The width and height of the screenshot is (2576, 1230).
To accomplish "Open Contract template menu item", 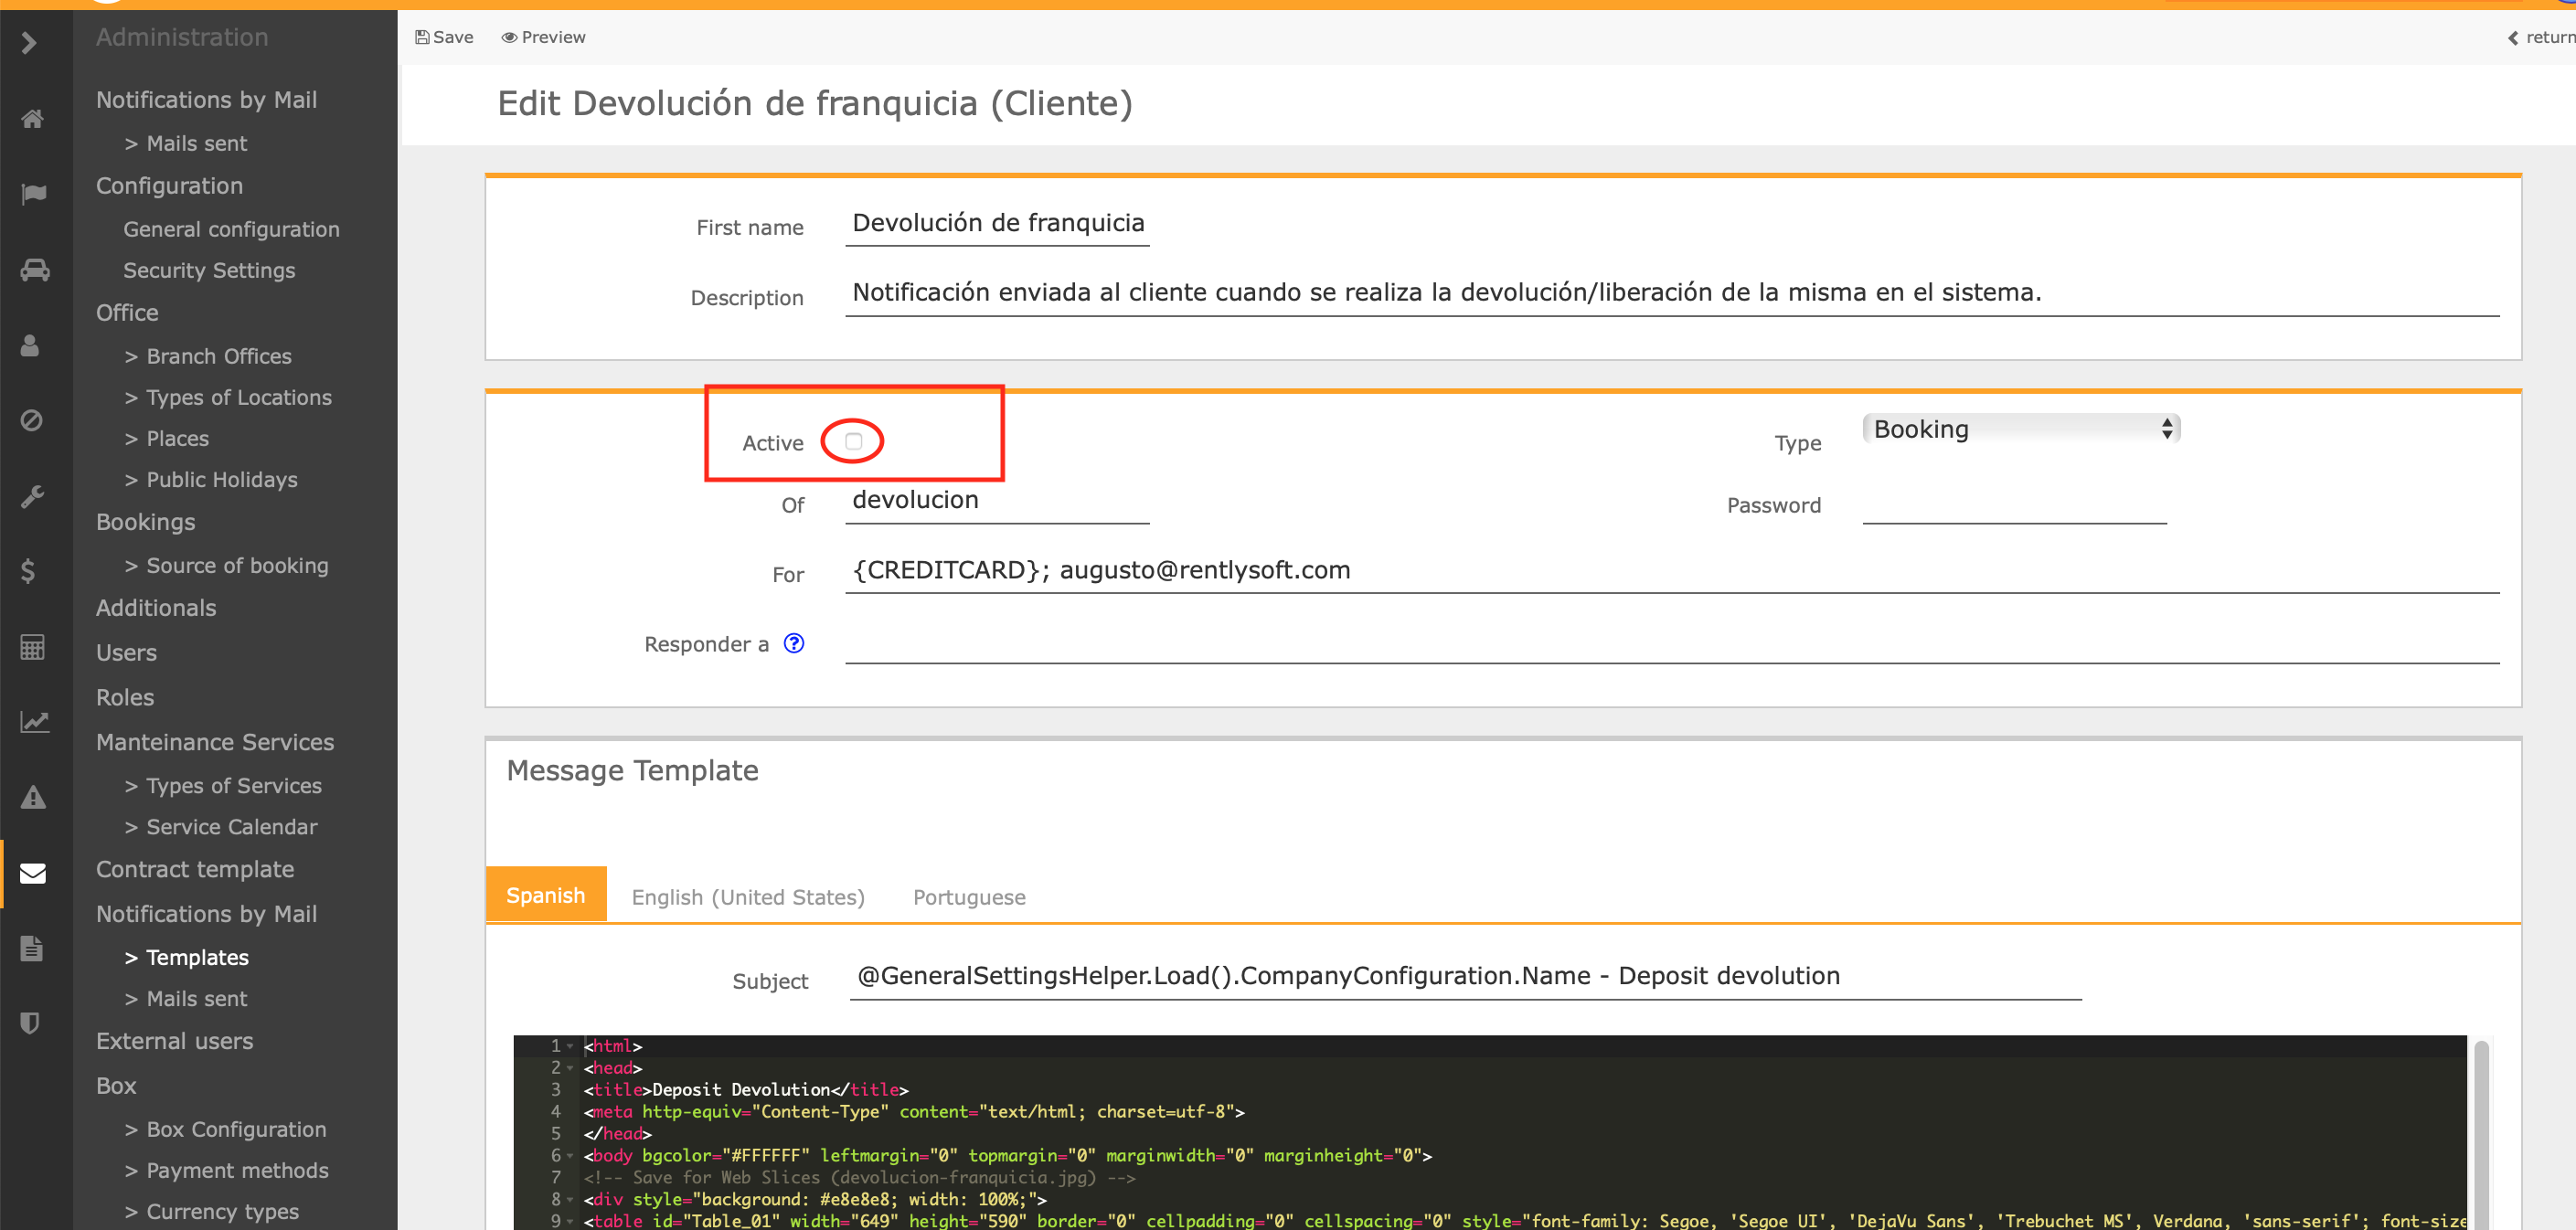I will [x=195, y=869].
